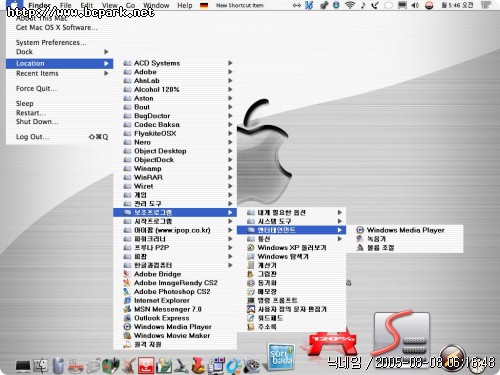Choose Shut Down... from the Apple menu
Image resolution: width=500 pixels, height=375 pixels.
[x=59, y=122]
